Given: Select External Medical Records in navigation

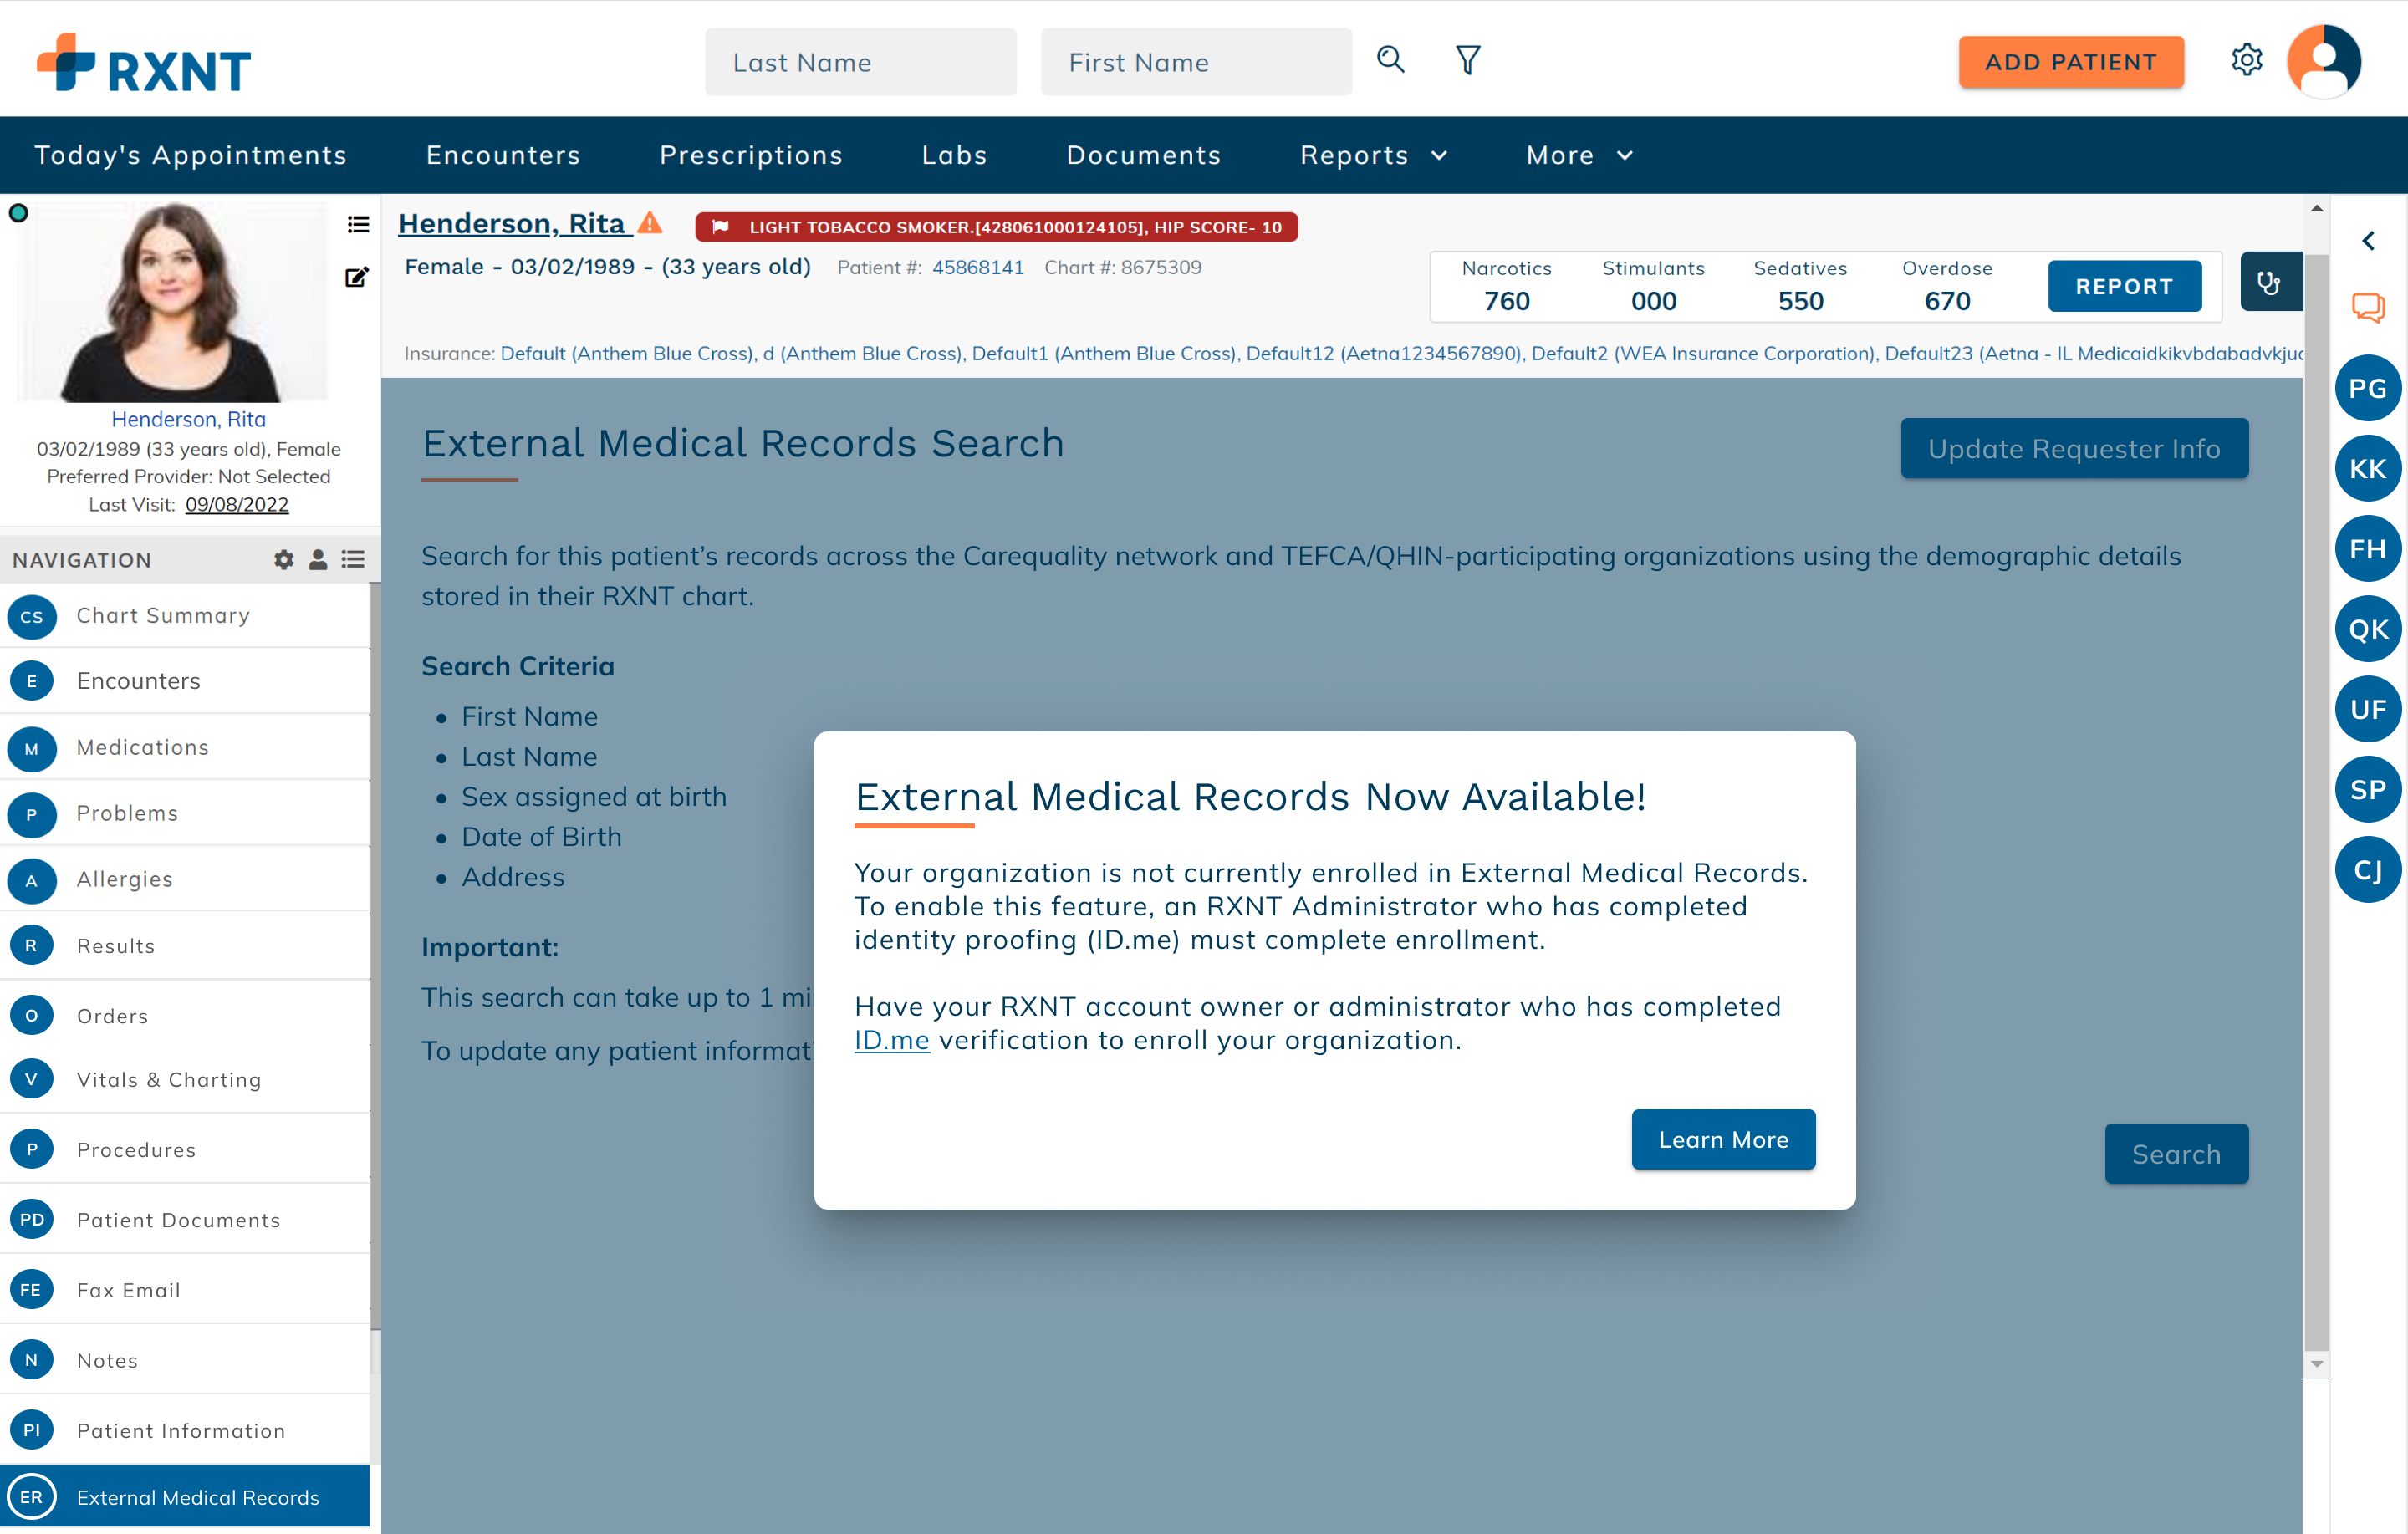Looking at the screenshot, I should click(185, 1497).
